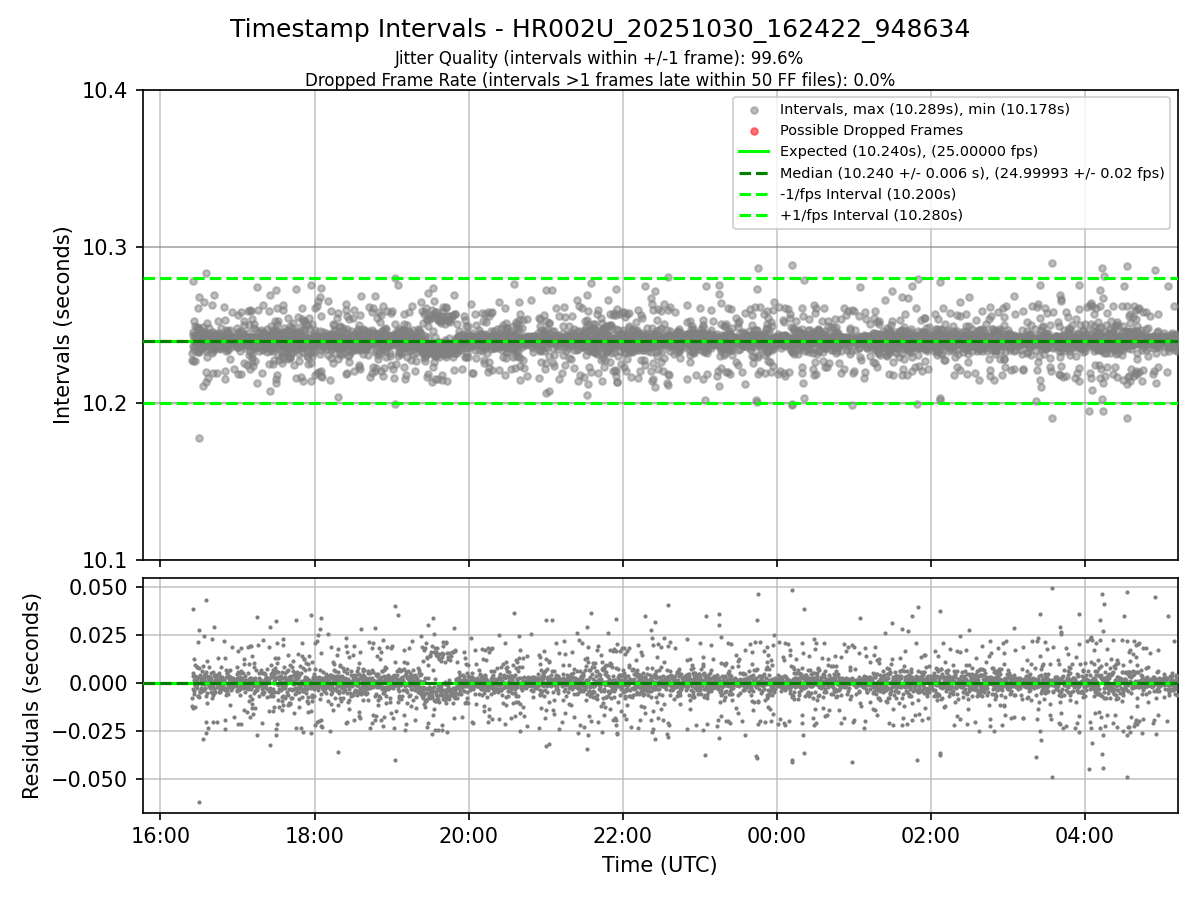Click the 04:00 tick label on time axis
1200x900 pixels.
(x=1085, y=834)
